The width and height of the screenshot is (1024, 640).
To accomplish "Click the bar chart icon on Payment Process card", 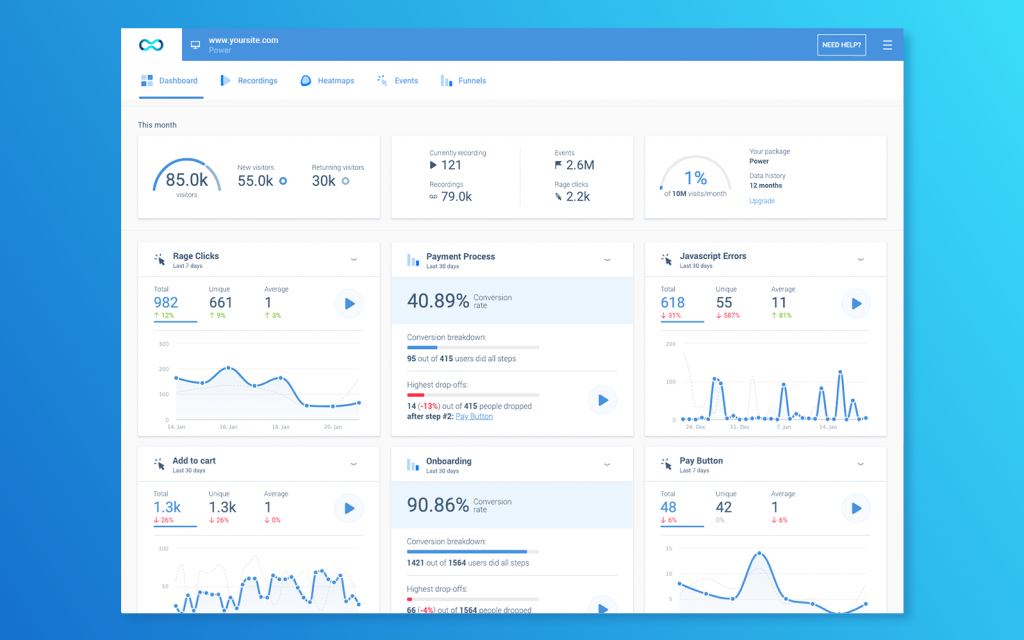I will pyautogui.click(x=414, y=259).
